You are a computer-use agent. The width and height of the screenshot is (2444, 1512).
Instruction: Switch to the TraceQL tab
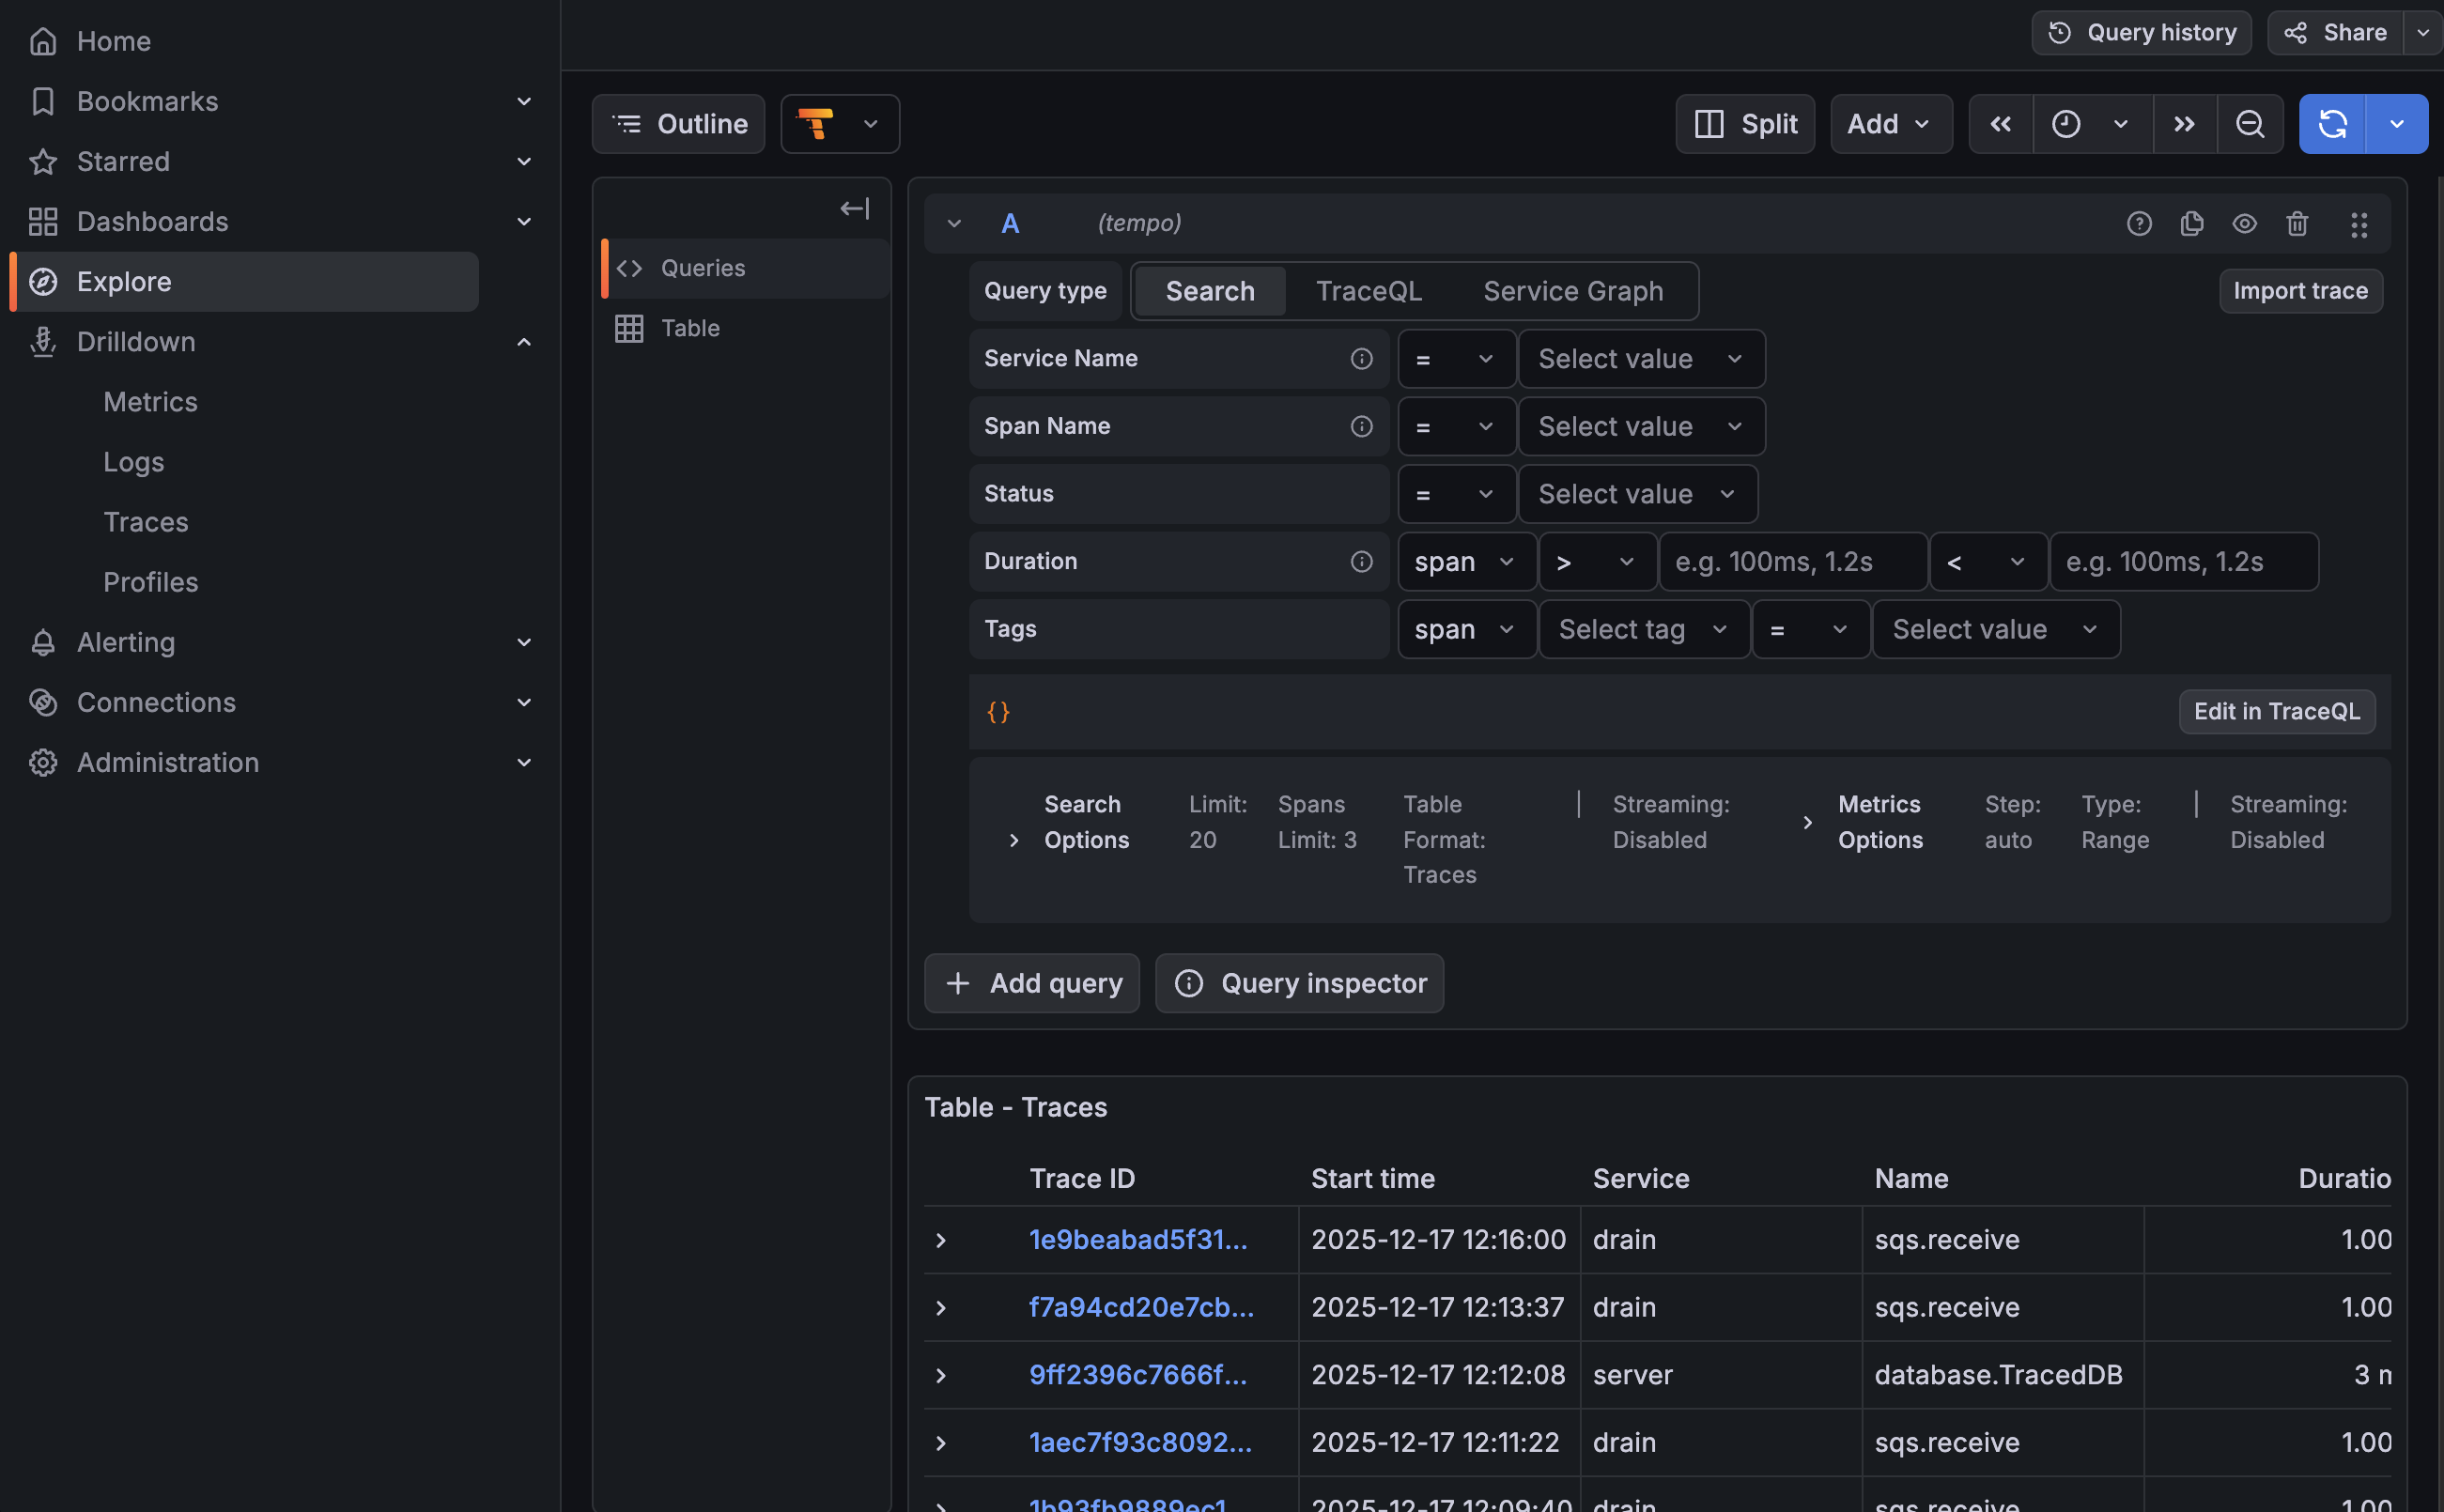coord(1369,290)
